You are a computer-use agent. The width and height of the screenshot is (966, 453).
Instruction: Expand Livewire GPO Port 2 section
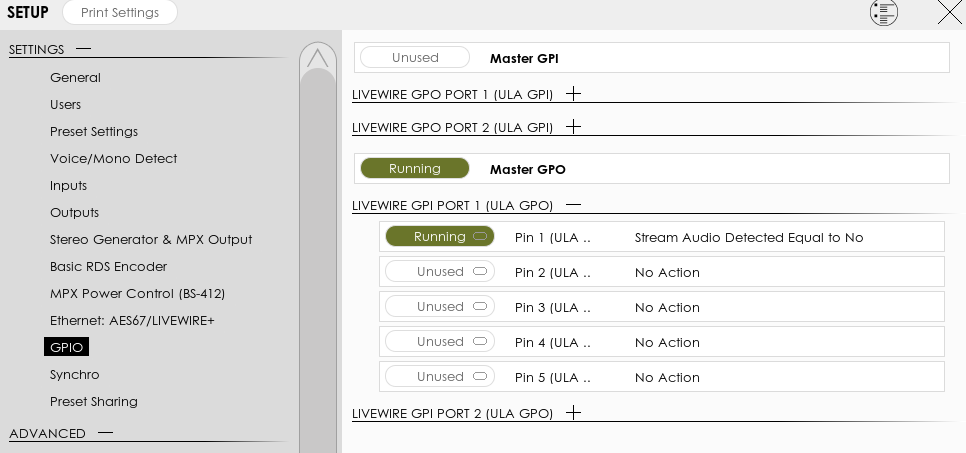click(x=573, y=127)
